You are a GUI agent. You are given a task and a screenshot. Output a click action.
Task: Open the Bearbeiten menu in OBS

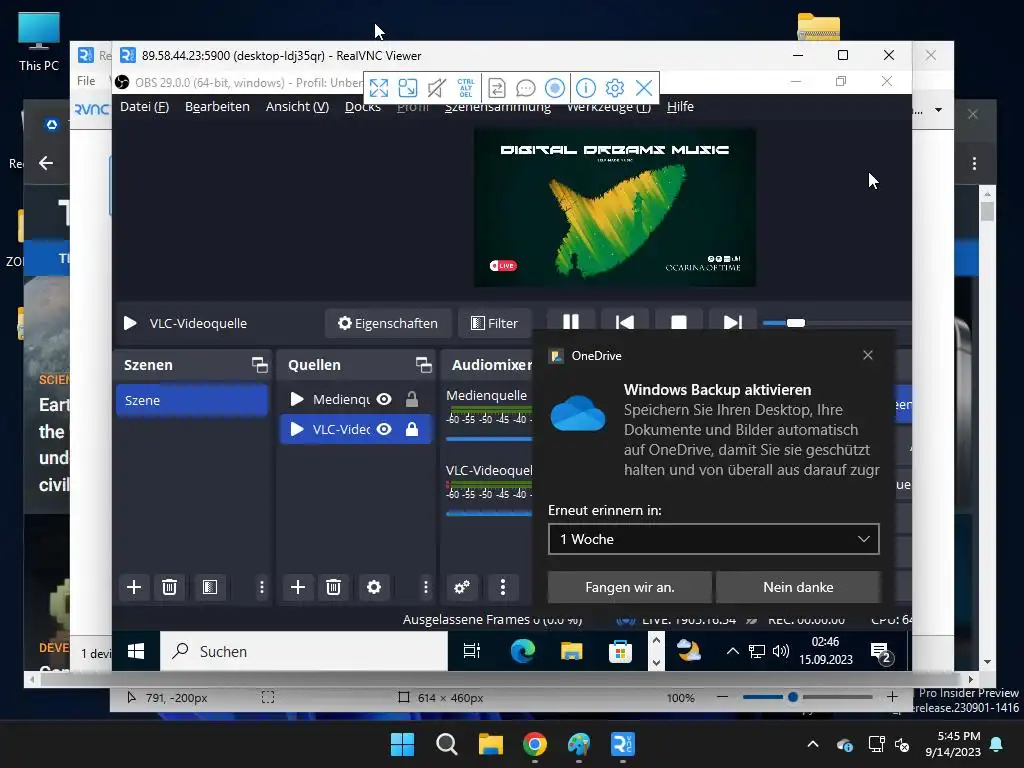[x=217, y=106]
